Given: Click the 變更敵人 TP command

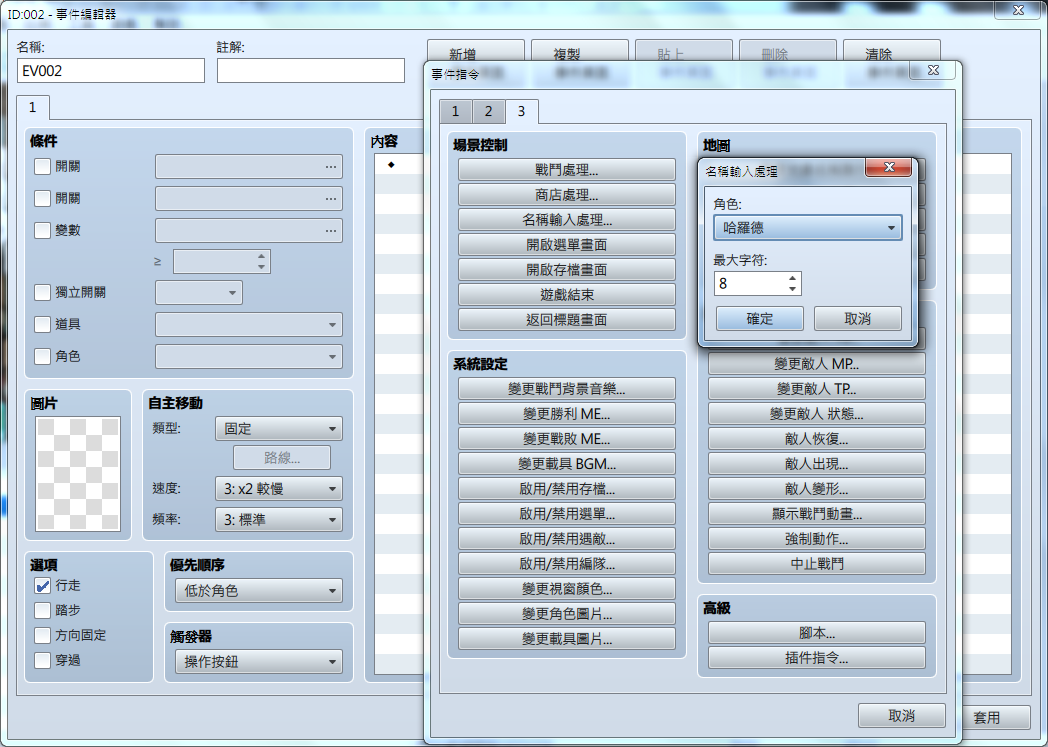Looking at the screenshot, I should (817, 389).
